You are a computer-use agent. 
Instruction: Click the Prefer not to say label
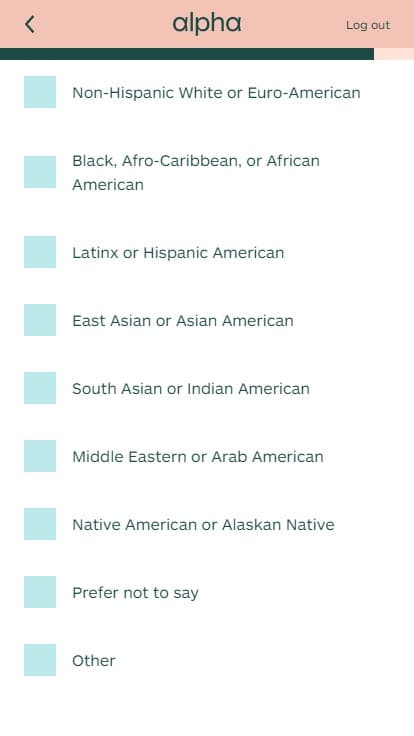(x=135, y=593)
